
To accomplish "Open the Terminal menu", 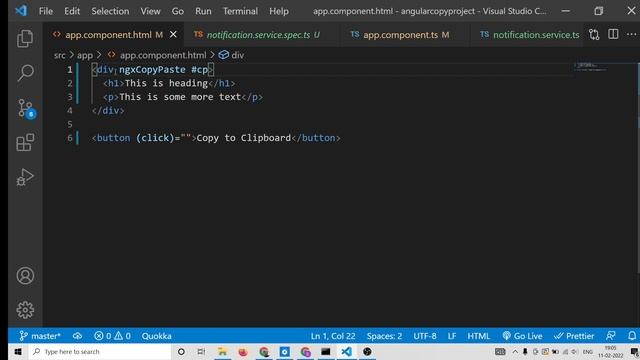I will [240, 11].
